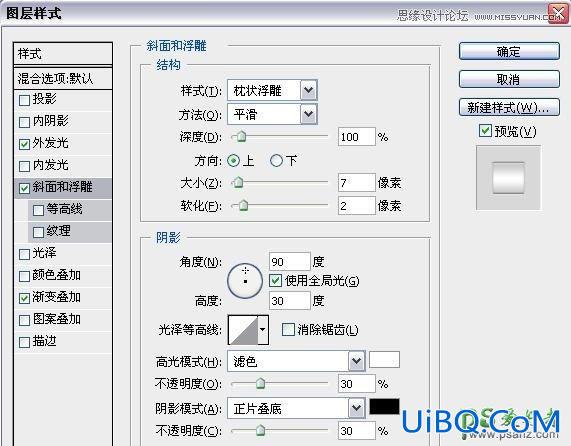
Task: Click the angle dial control
Action: click(245, 281)
